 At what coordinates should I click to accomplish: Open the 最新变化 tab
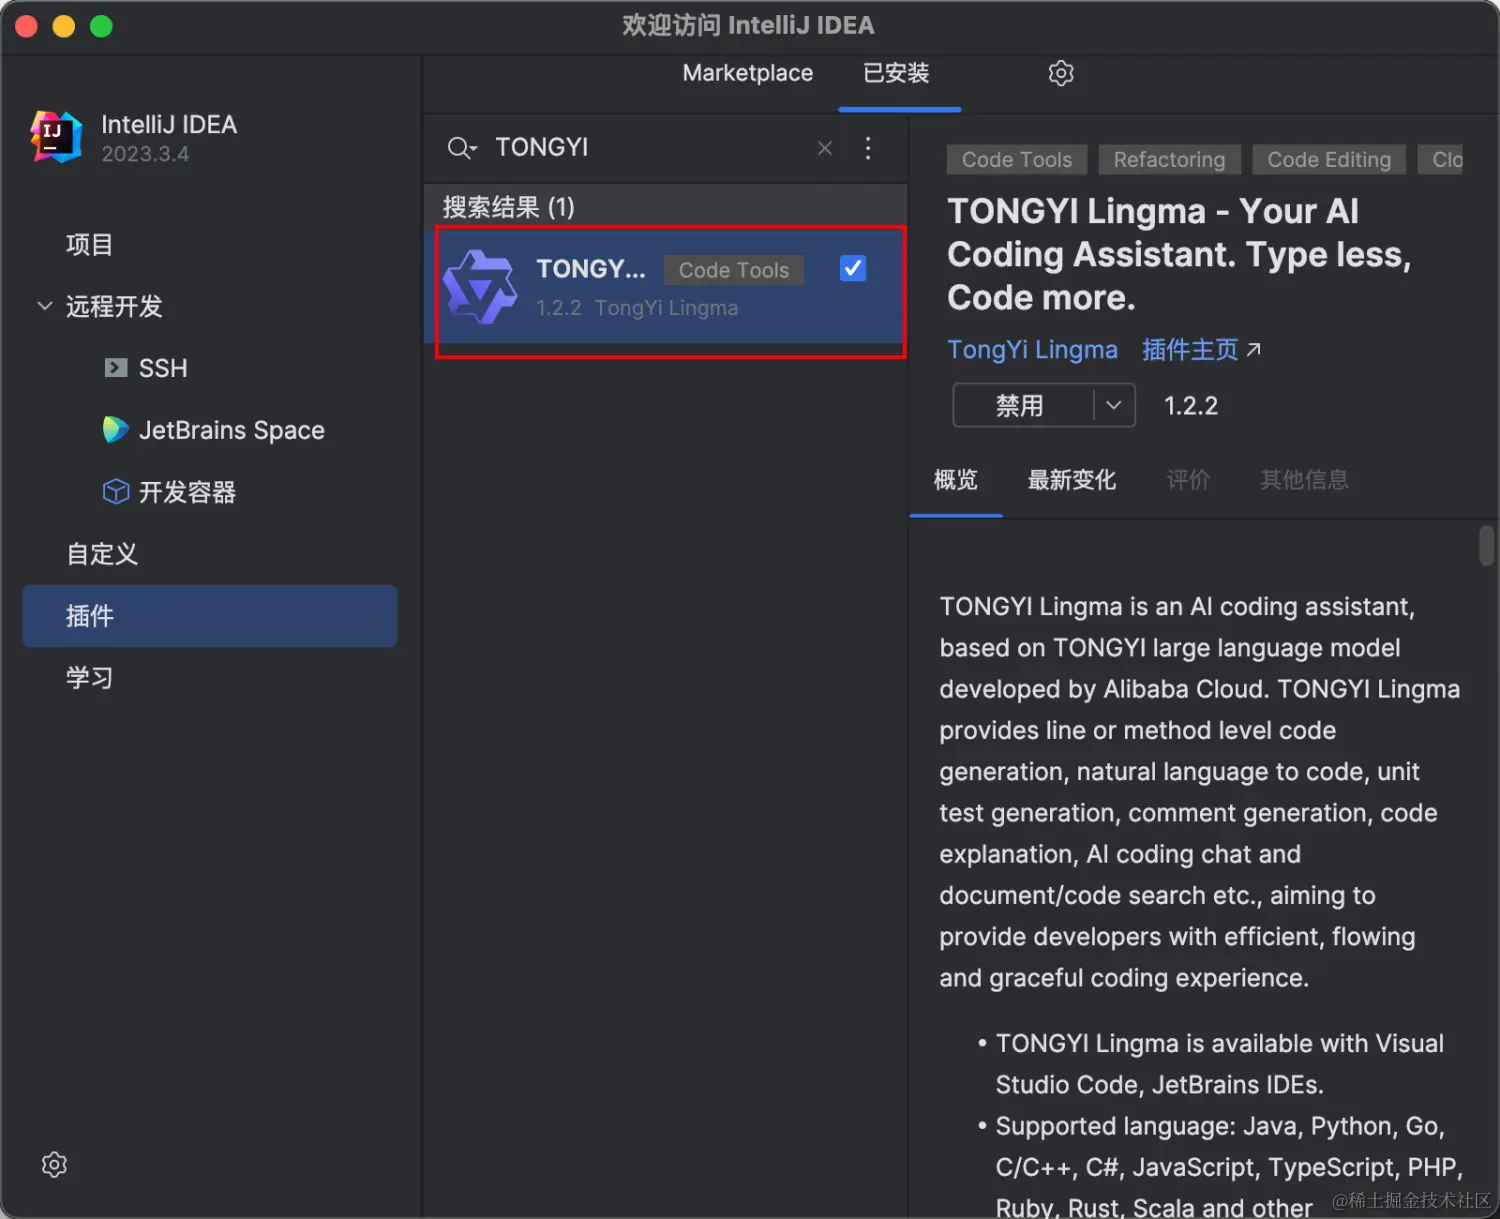coord(1072,480)
